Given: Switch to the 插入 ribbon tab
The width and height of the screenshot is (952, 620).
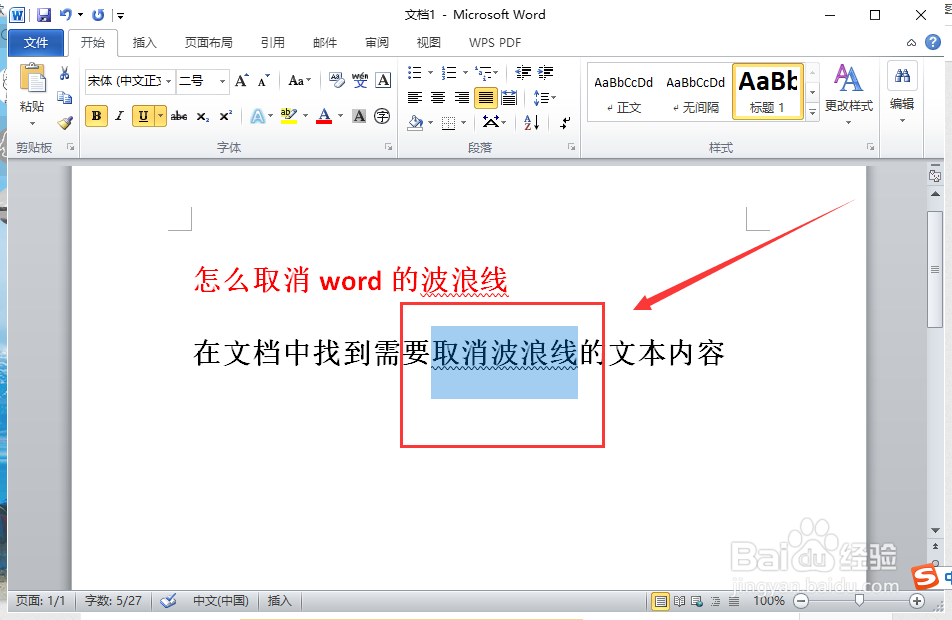Looking at the screenshot, I should click(x=144, y=43).
